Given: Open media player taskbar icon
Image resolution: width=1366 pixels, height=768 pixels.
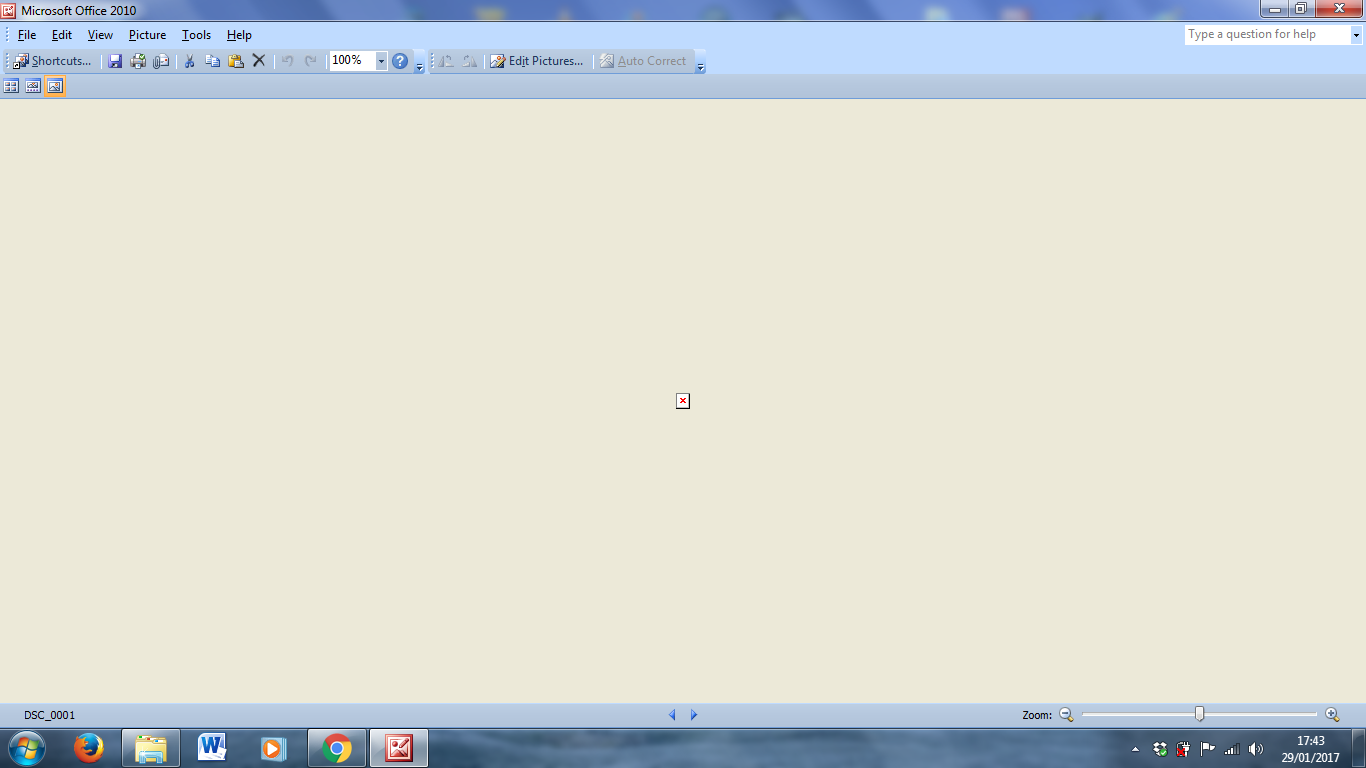Looking at the screenshot, I should pos(273,748).
